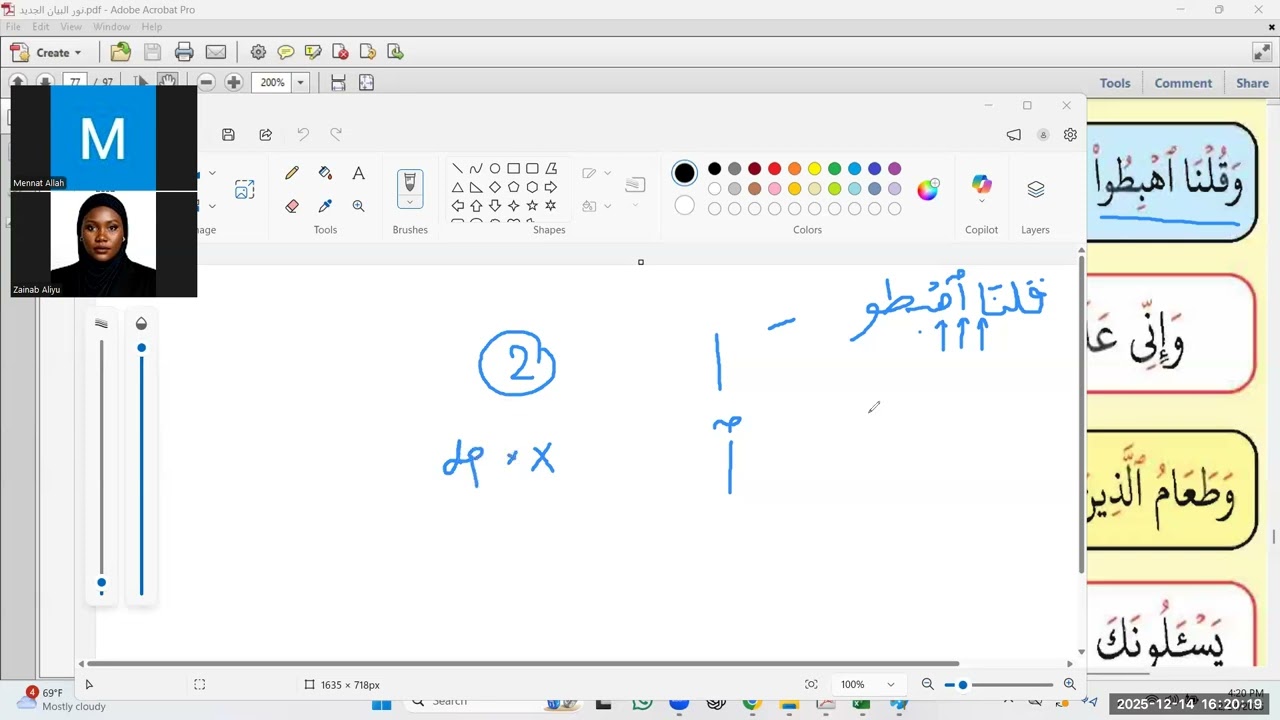
Task: Open the Windows Start button
Action: click(x=381, y=704)
